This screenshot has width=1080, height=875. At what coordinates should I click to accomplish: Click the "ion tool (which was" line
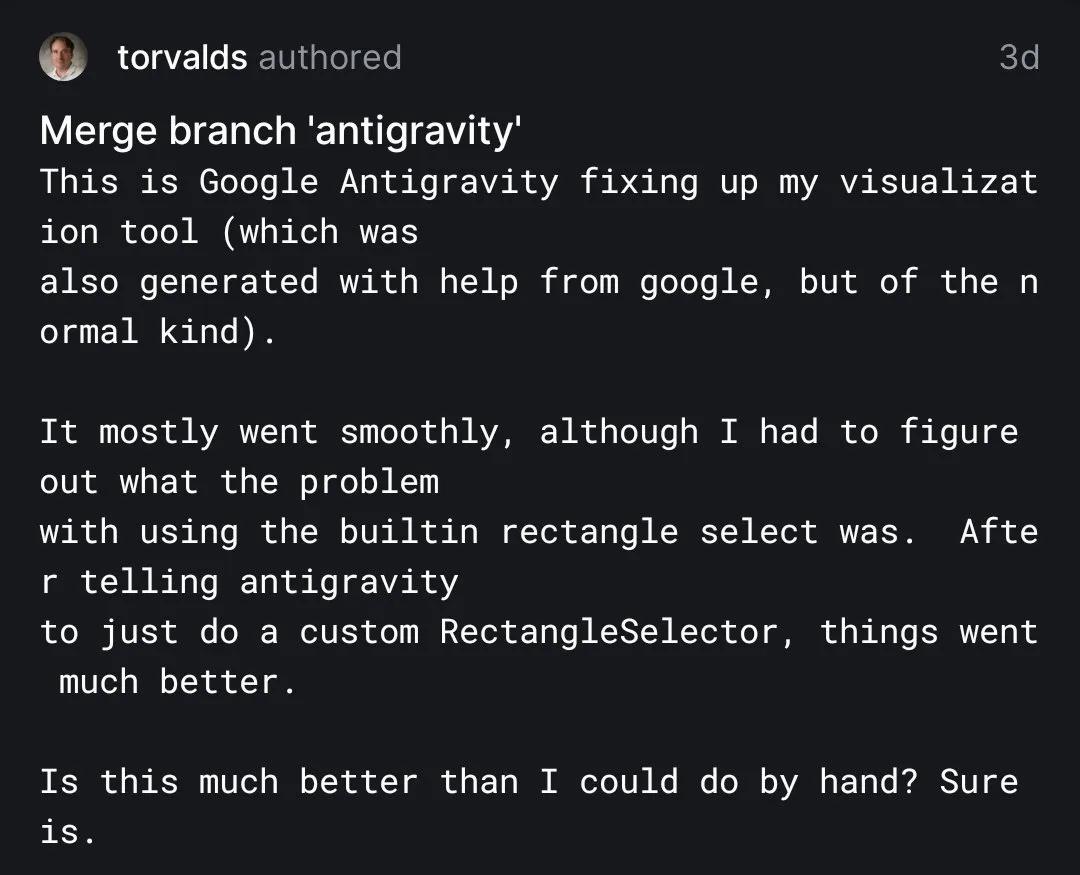228,232
